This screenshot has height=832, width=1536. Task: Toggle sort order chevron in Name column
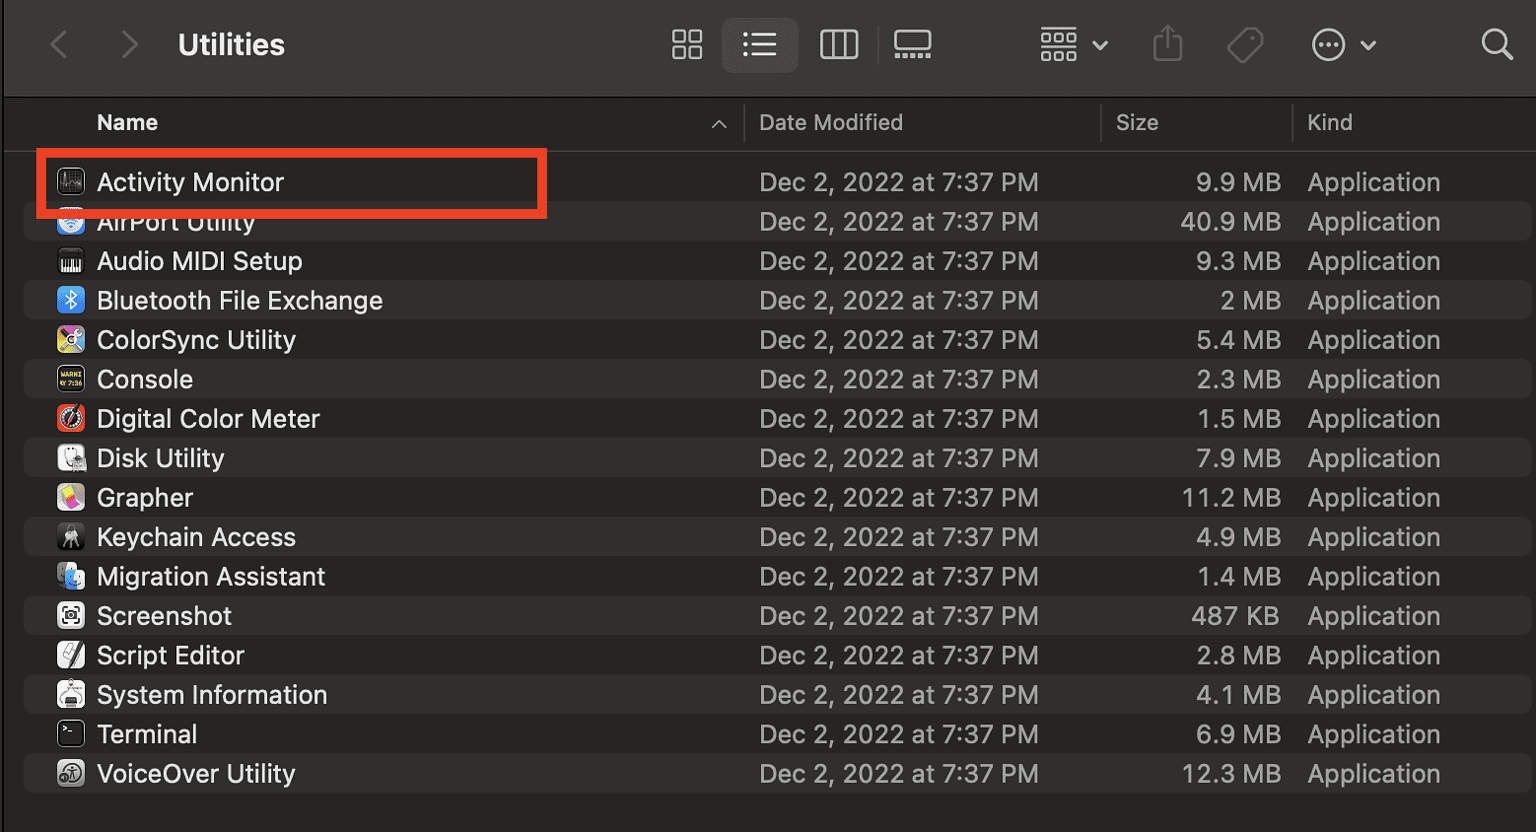(x=719, y=124)
